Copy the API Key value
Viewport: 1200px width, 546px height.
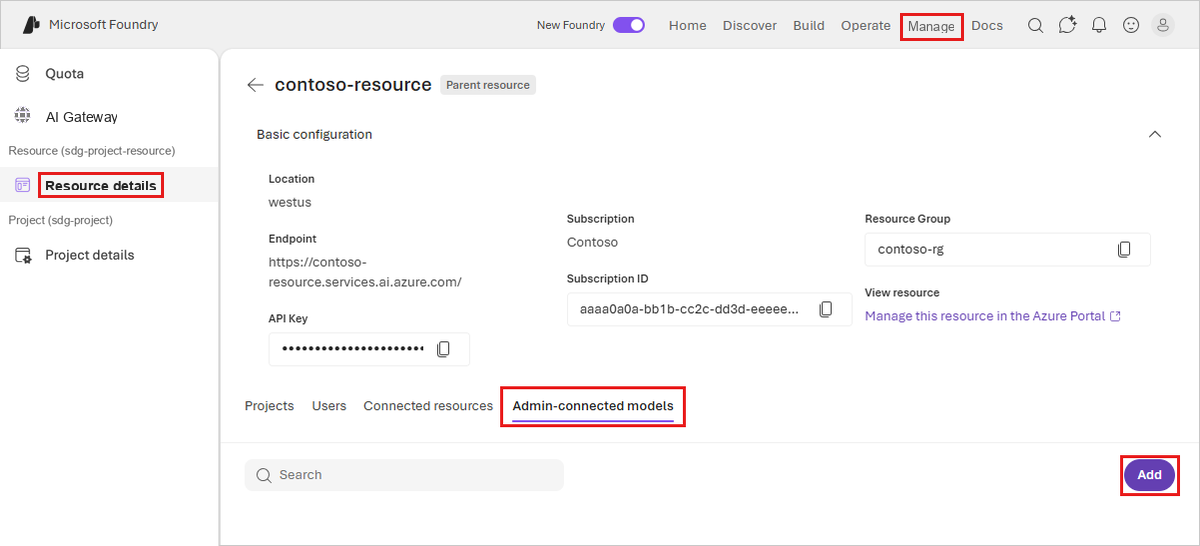(x=444, y=349)
